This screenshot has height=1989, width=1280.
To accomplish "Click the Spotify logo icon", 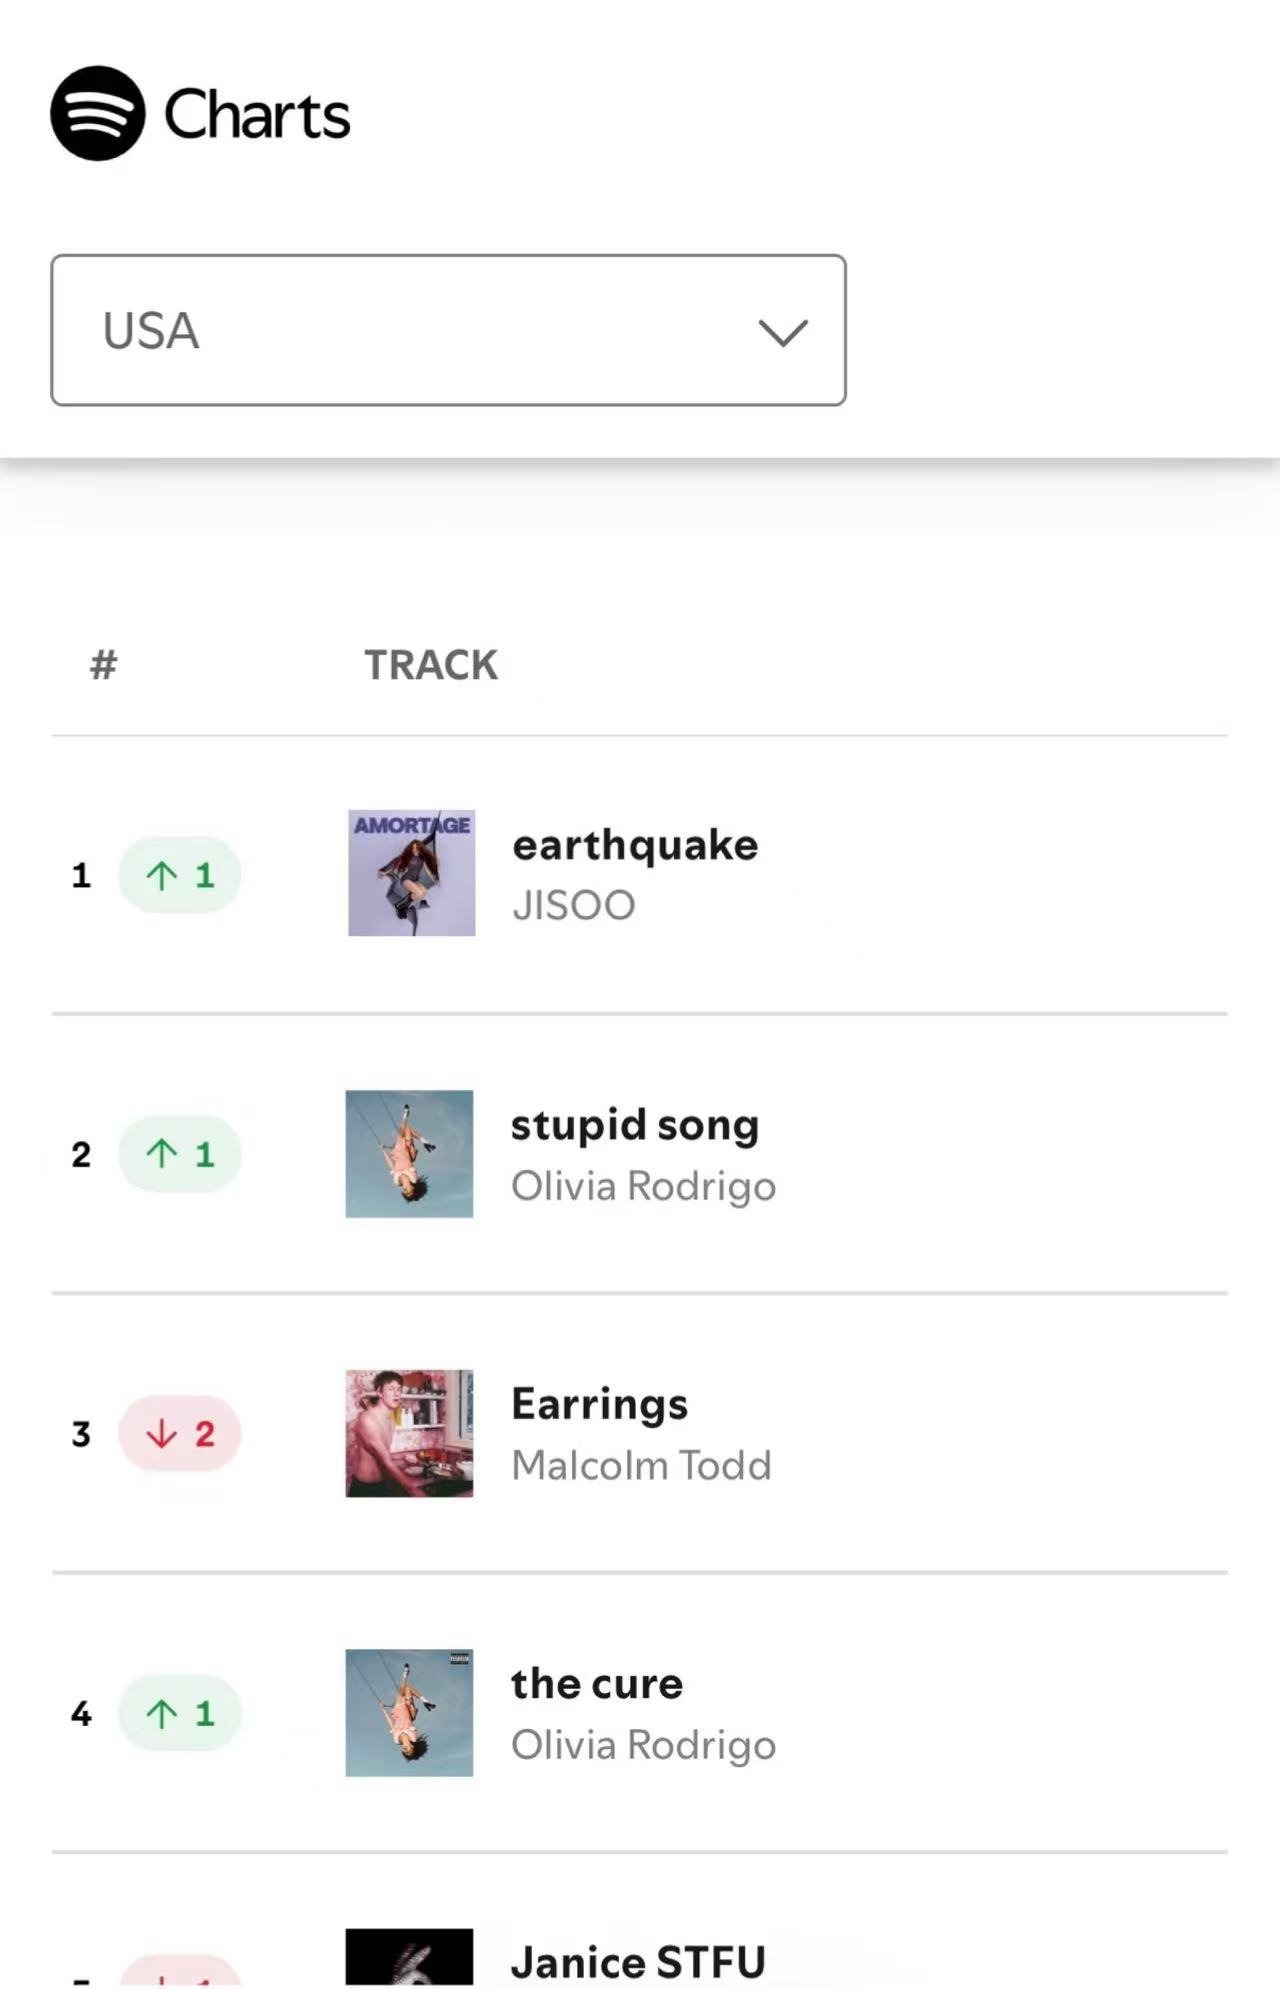I will point(98,113).
